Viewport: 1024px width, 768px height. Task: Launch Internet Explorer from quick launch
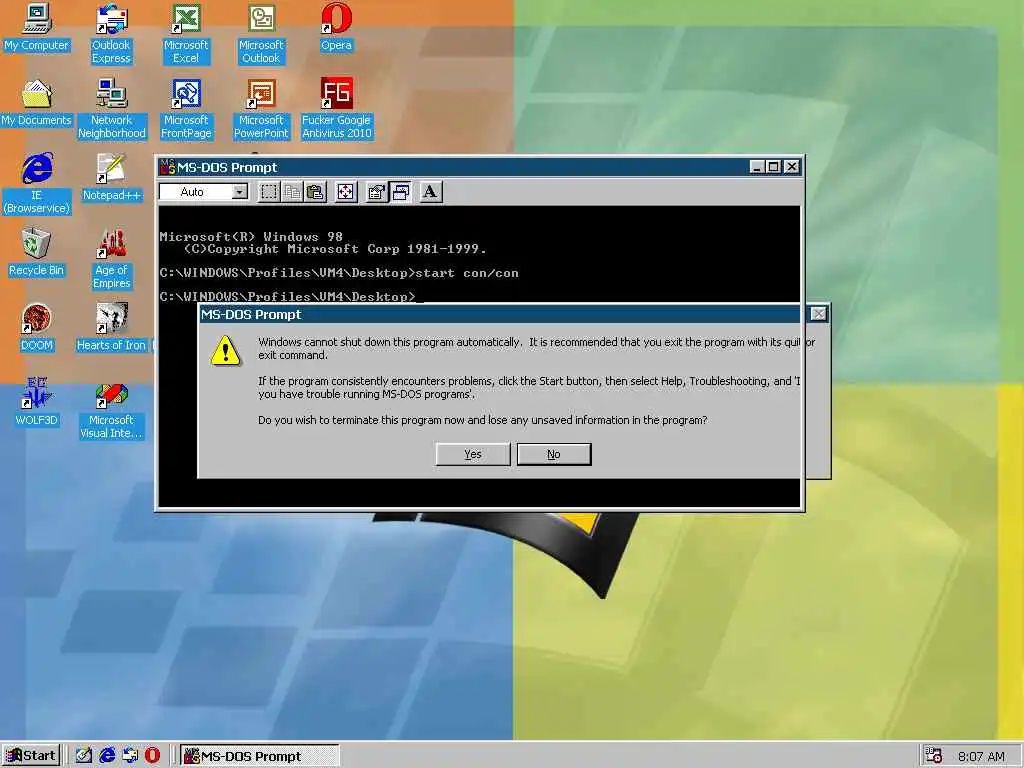(106, 756)
